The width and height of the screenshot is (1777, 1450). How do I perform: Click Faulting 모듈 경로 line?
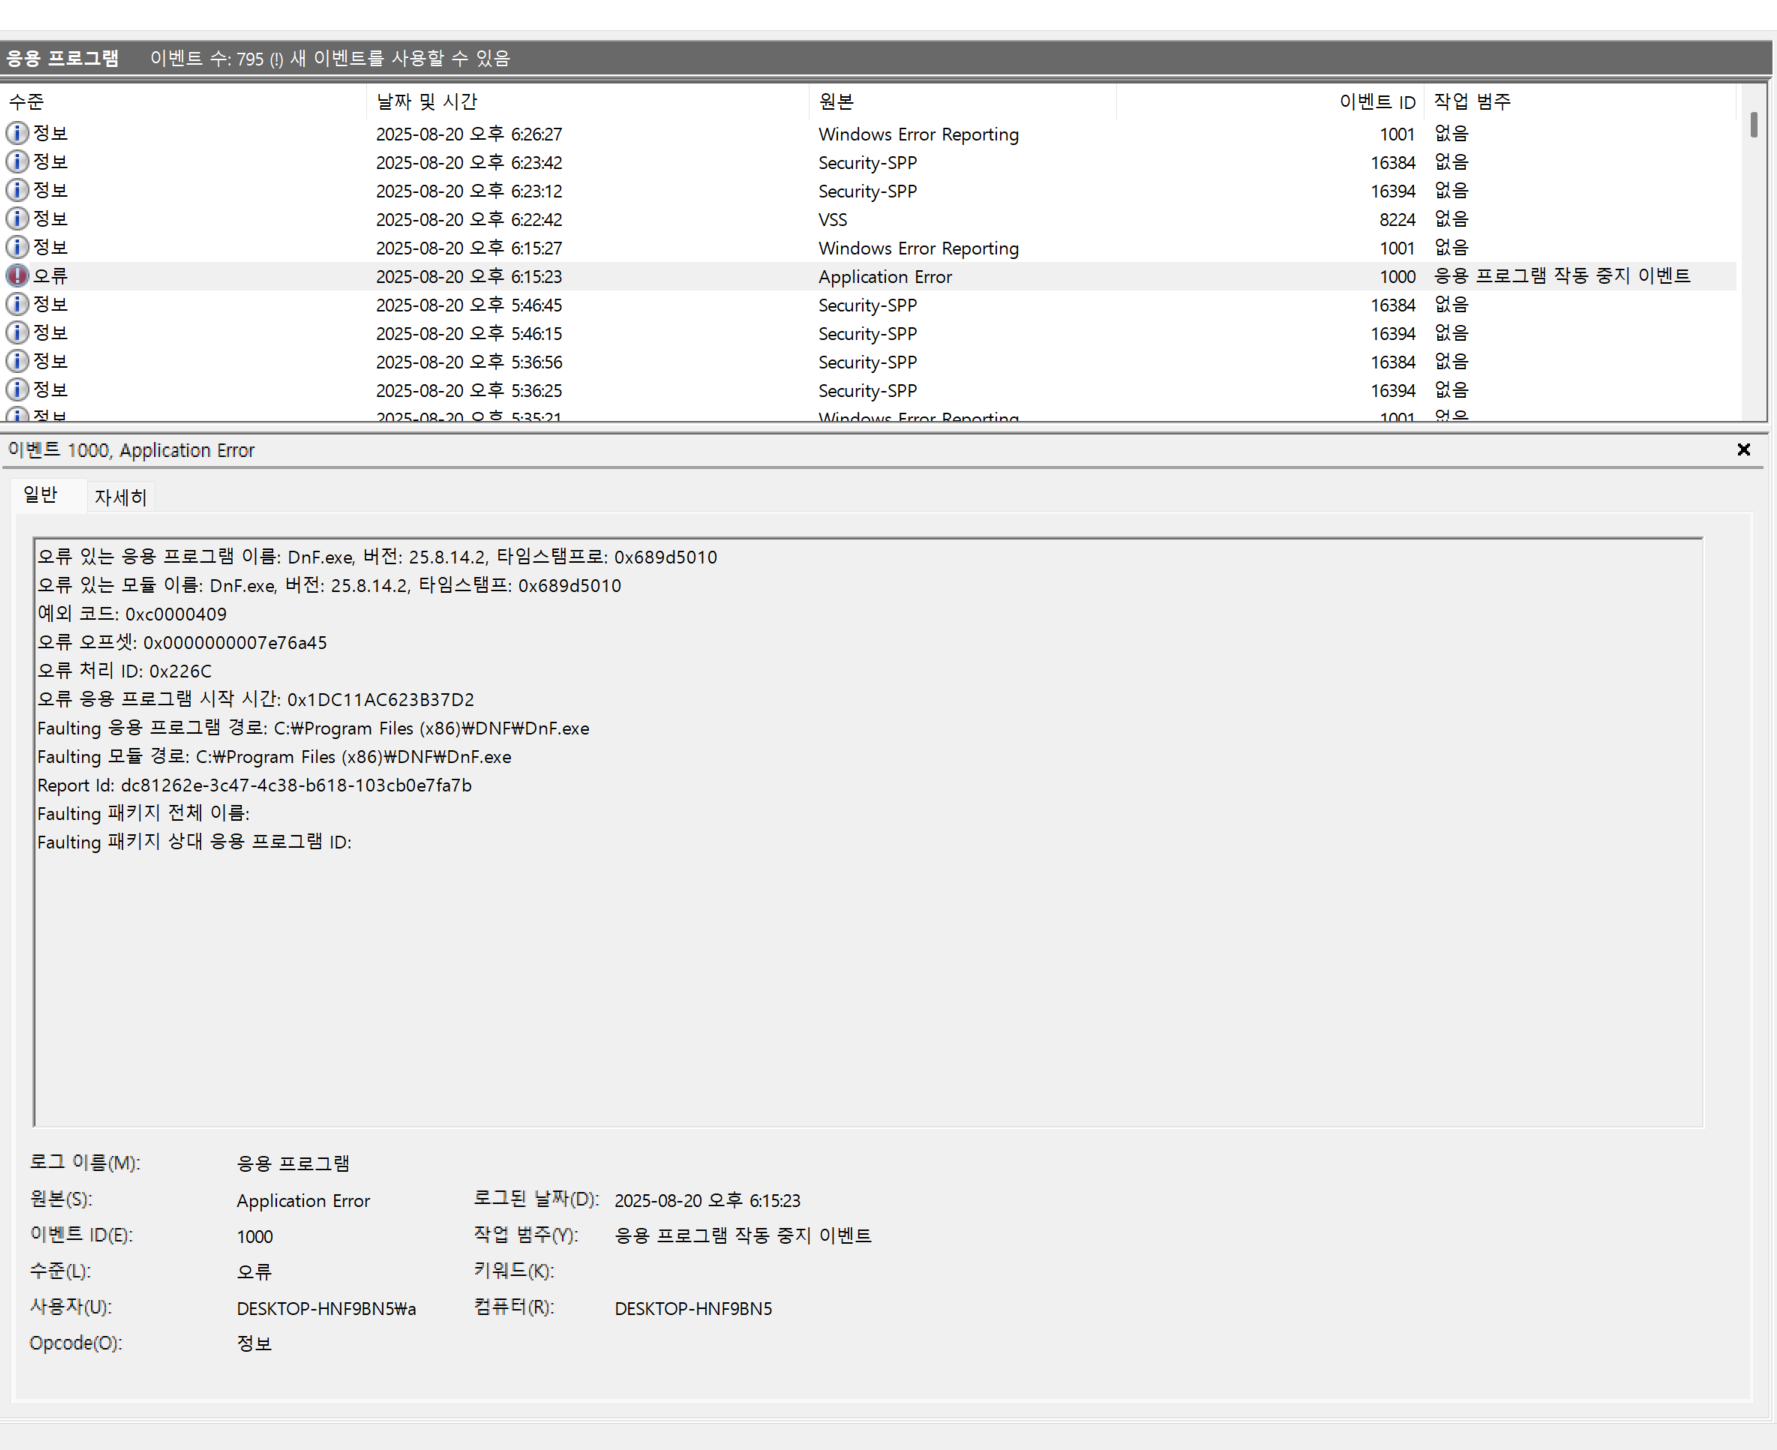[x=274, y=756]
